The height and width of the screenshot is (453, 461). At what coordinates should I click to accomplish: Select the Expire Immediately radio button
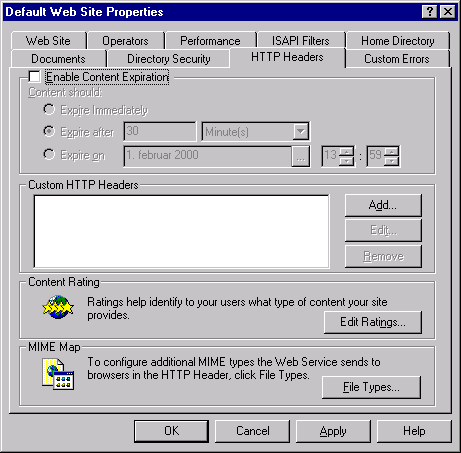tap(49, 109)
